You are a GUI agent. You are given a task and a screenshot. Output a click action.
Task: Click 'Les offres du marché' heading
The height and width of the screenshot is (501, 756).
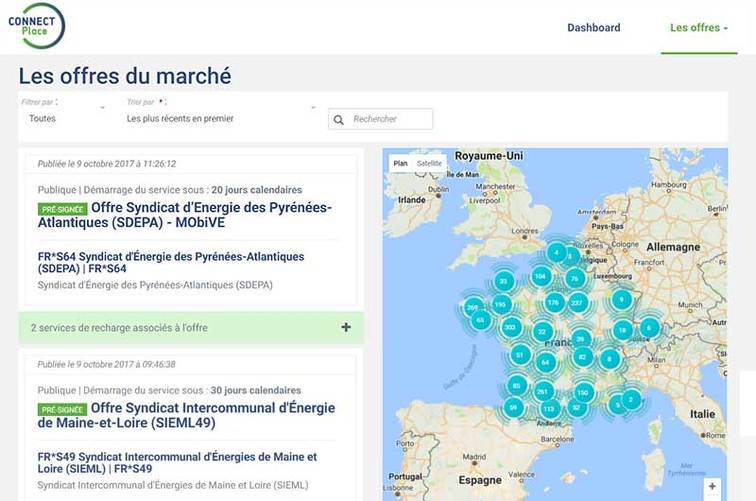point(125,76)
